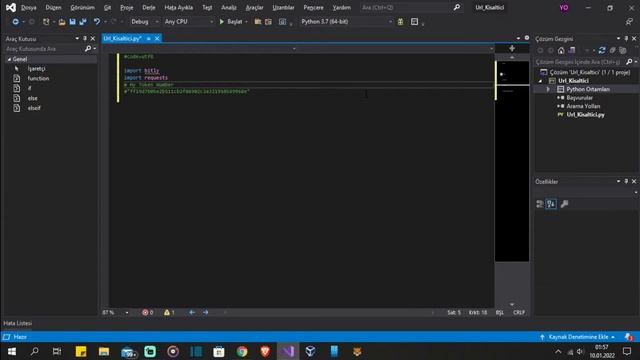Select the else toolbox item
640x360 pixels.
(33, 98)
